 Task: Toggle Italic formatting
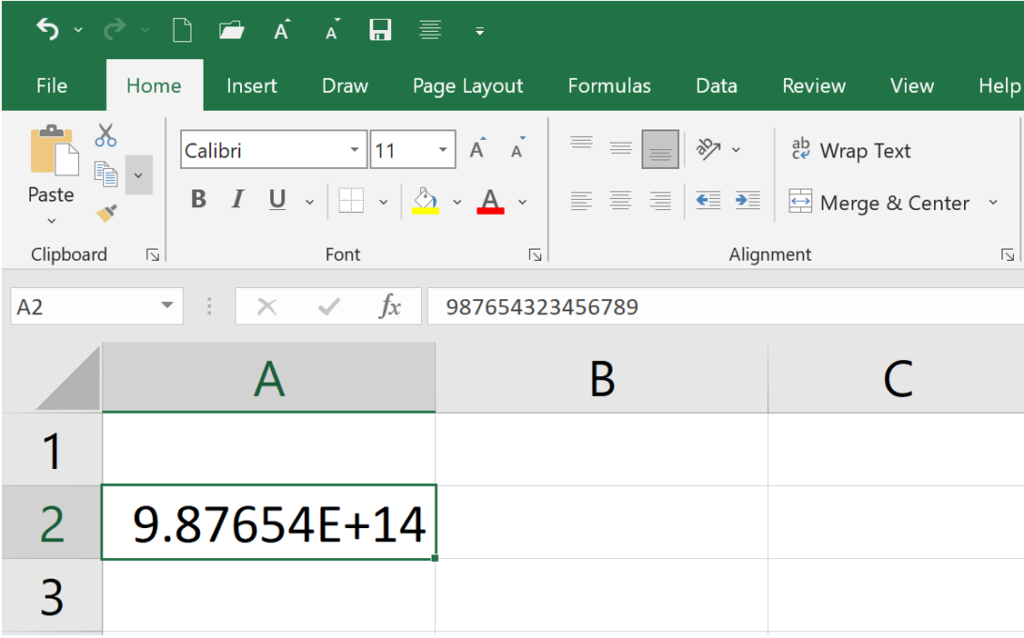pos(237,200)
